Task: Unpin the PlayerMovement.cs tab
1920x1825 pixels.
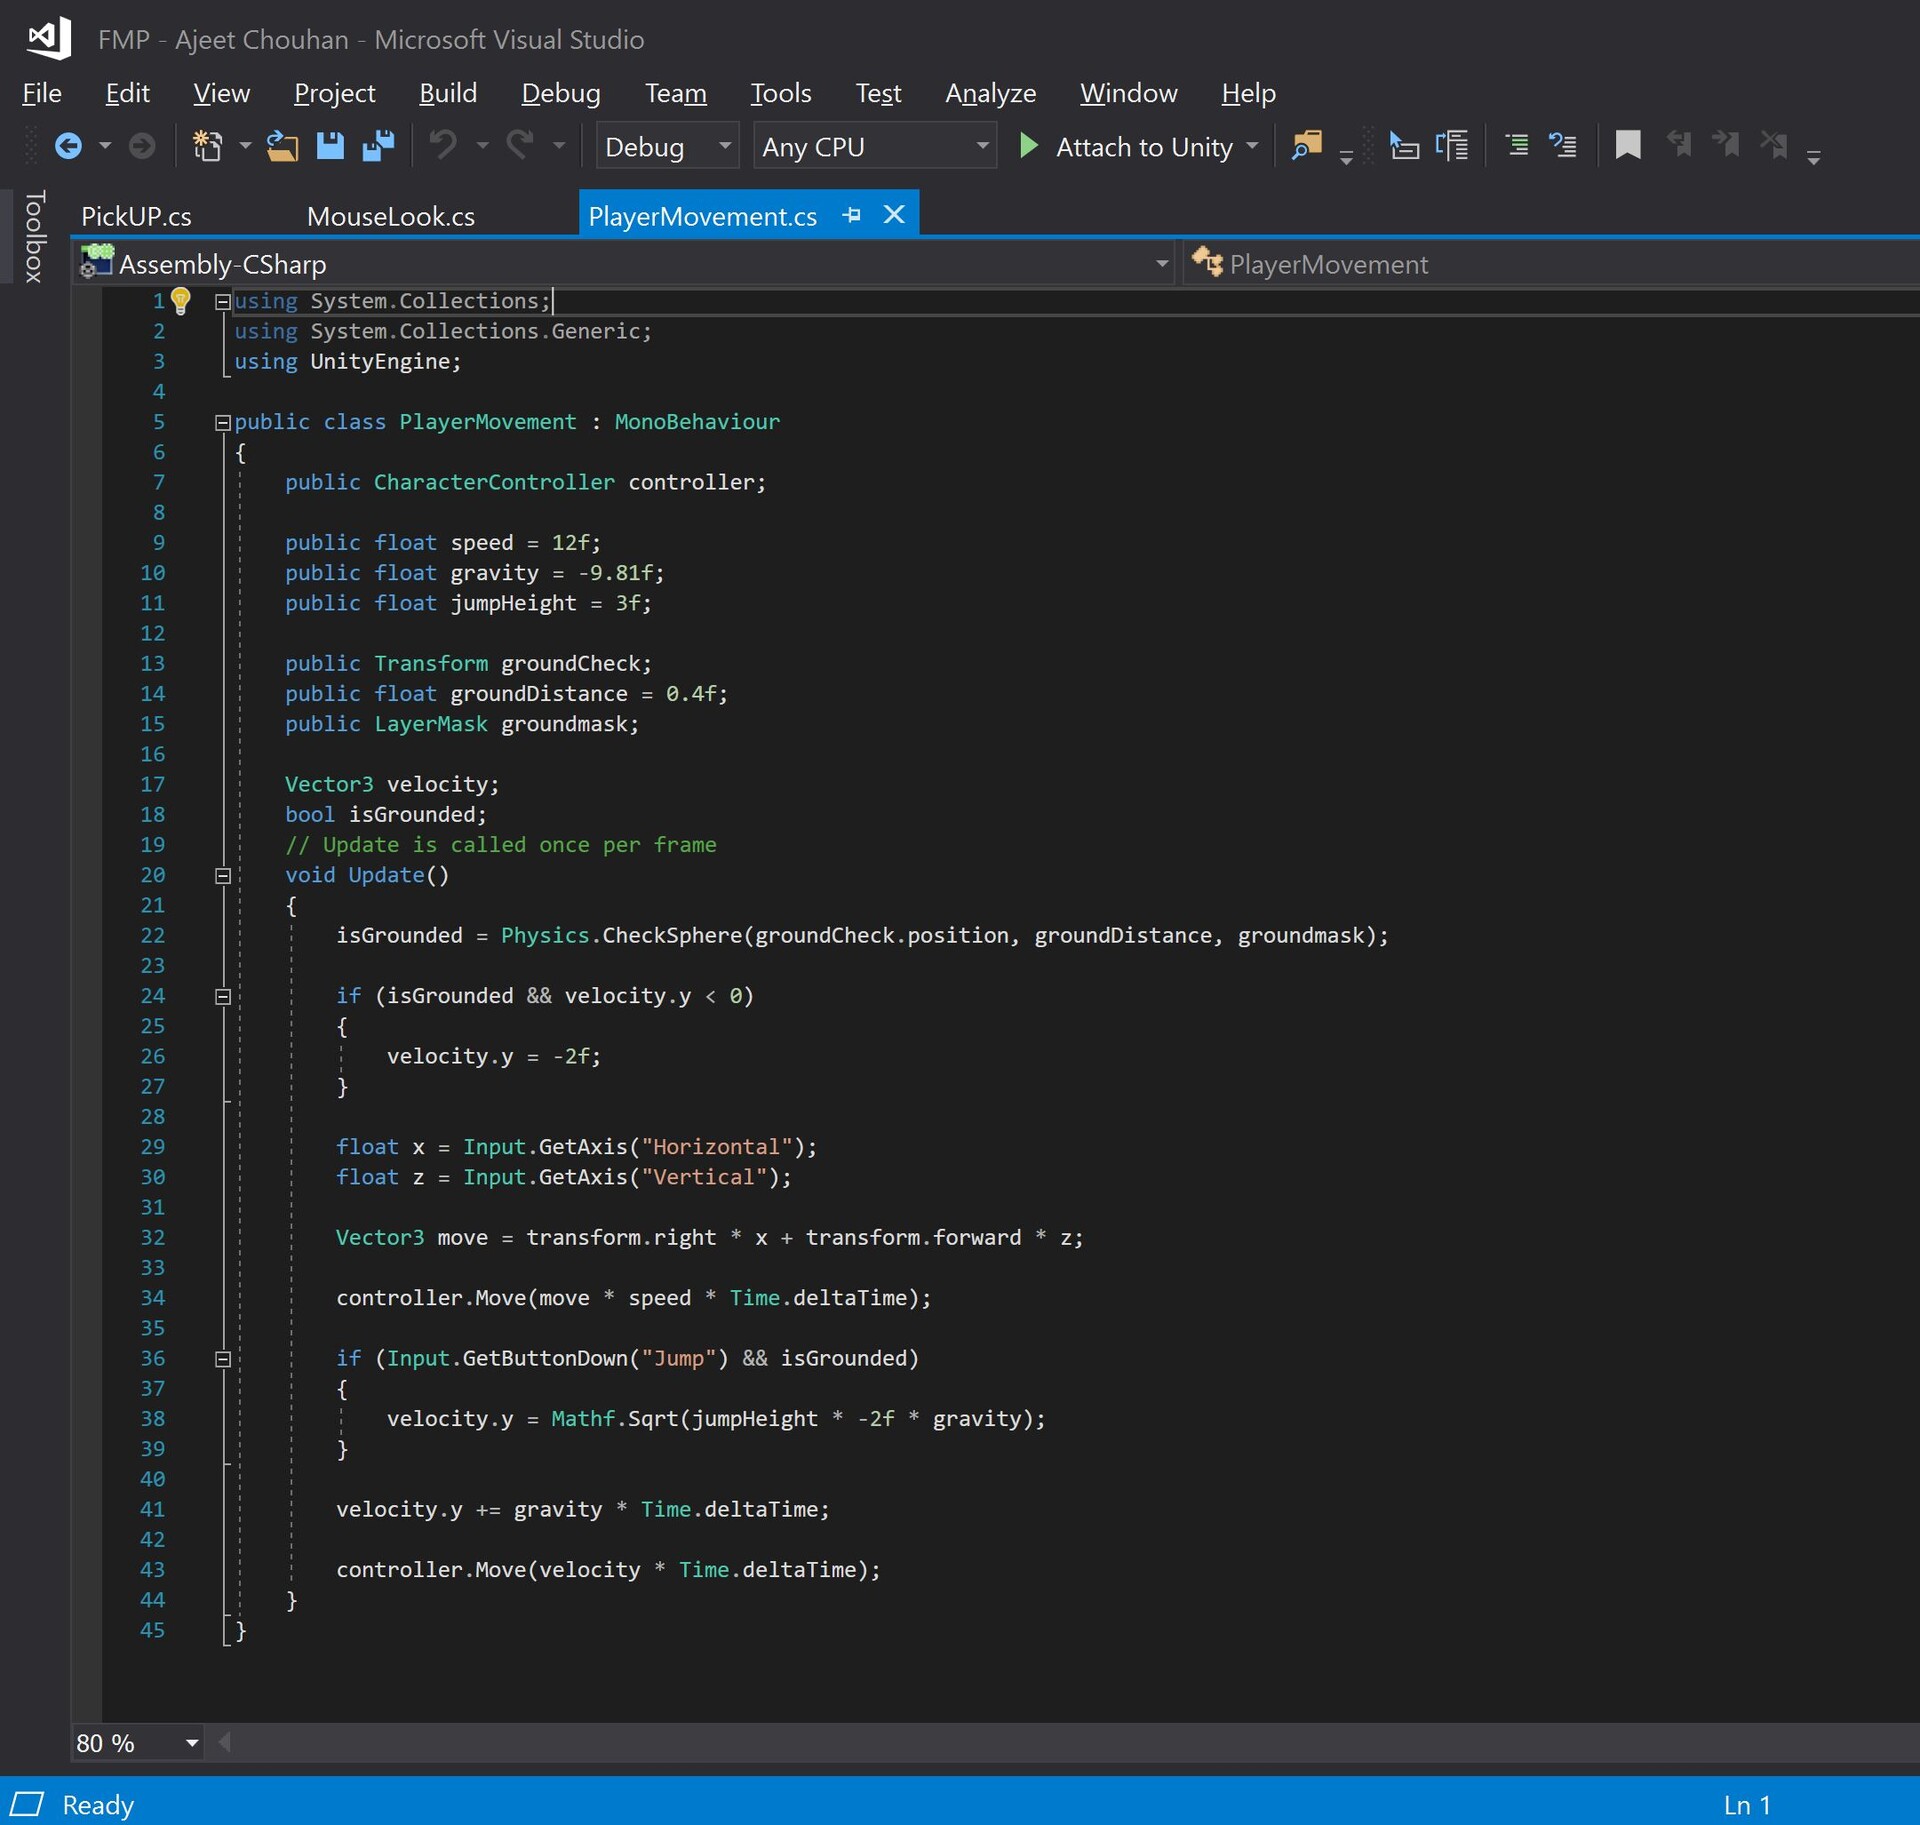Action: (851, 215)
